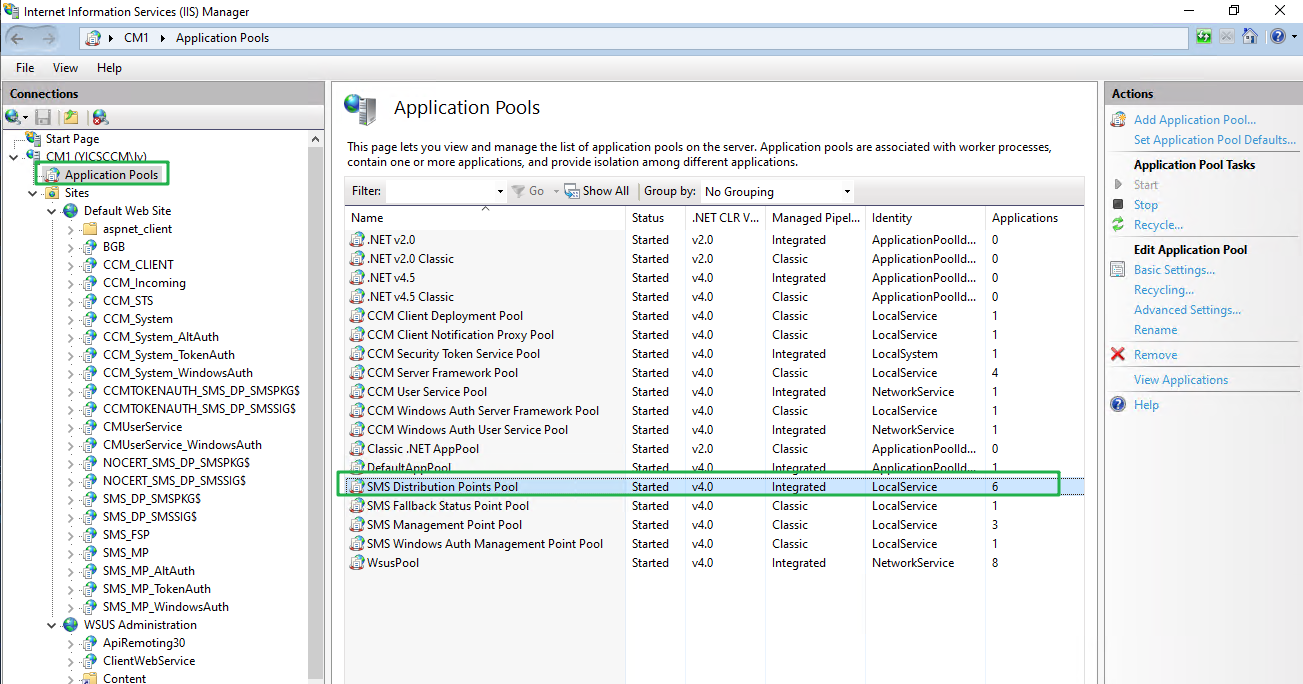Click the home icon in address bar

pos(1250,37)
